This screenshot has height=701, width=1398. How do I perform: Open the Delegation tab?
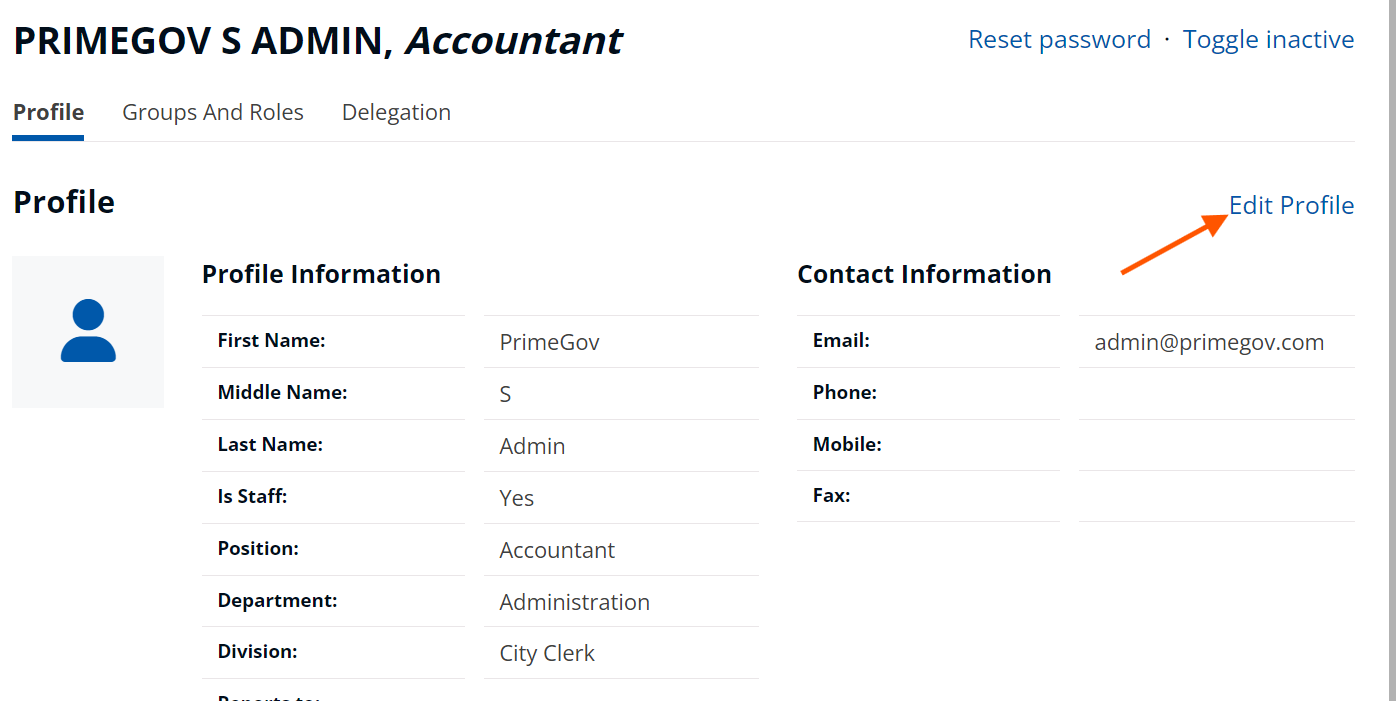click(396, 112)
